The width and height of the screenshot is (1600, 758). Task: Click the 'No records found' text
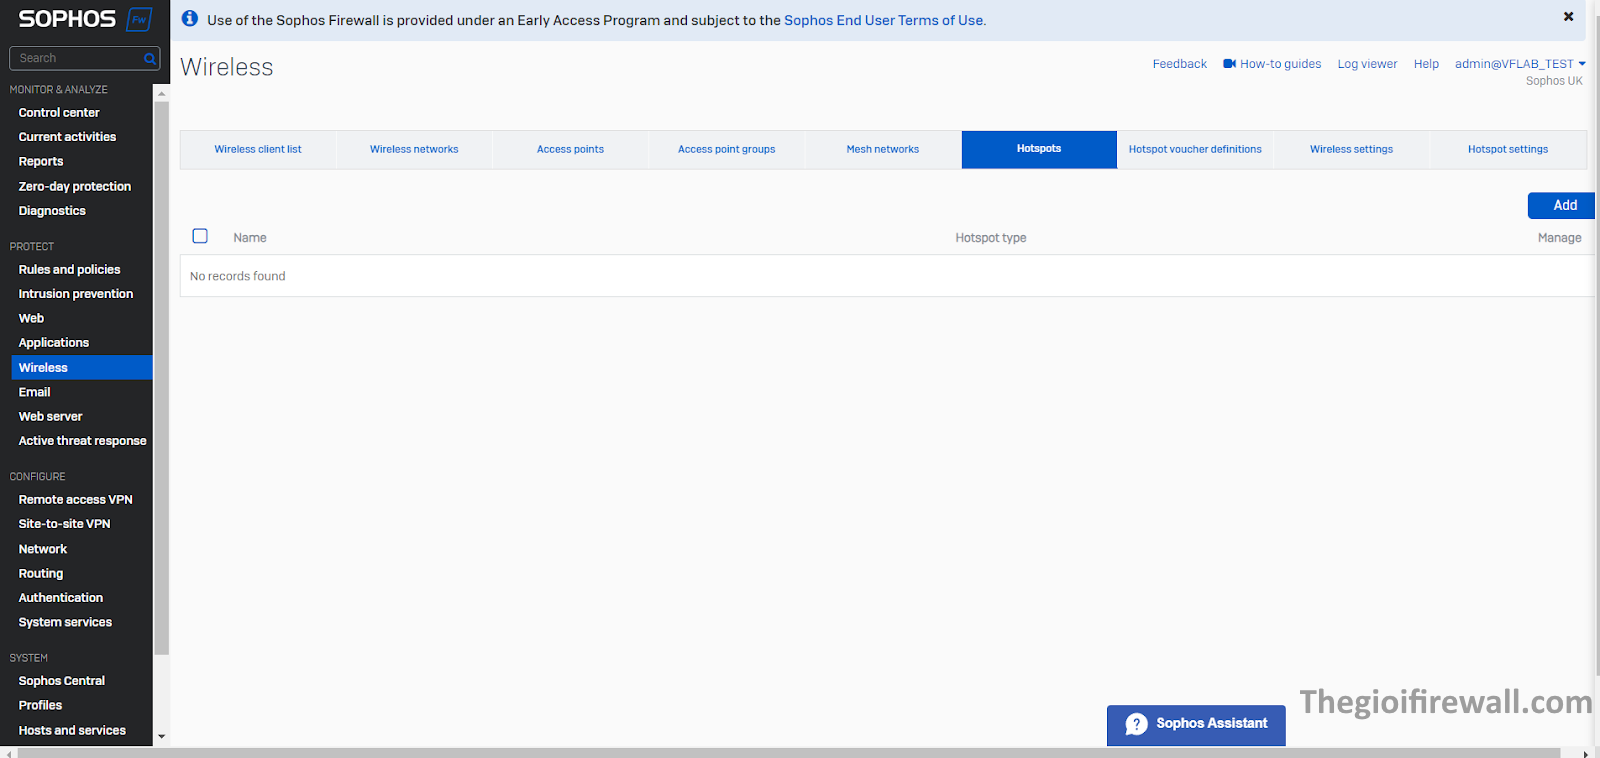pos(238,276)
